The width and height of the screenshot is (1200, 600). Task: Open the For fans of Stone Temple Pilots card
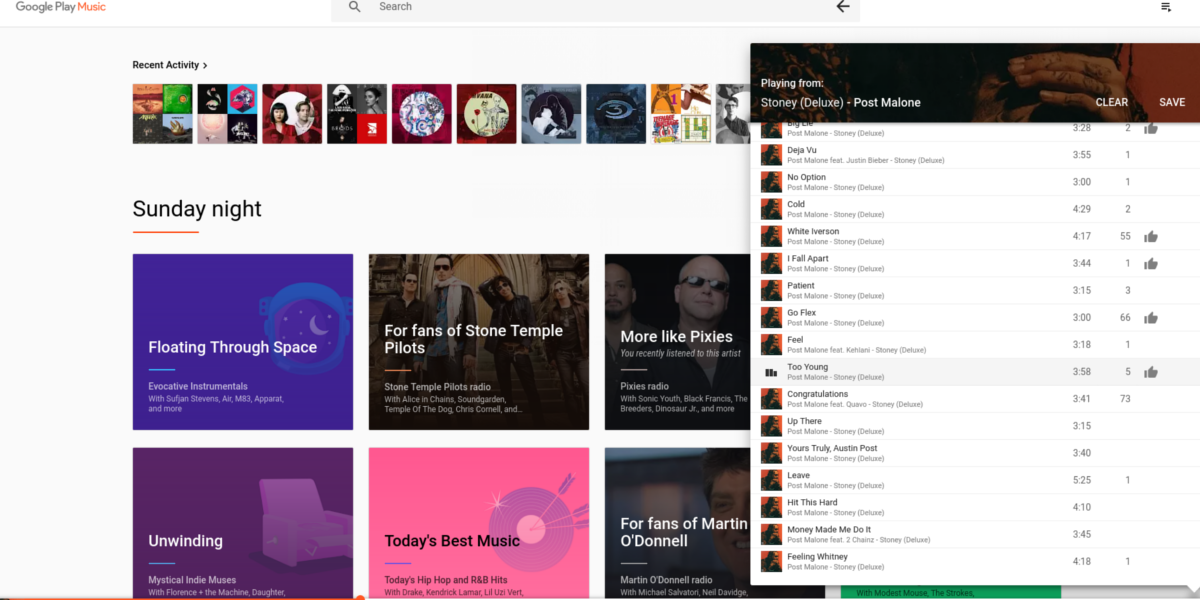click(479, 342)
